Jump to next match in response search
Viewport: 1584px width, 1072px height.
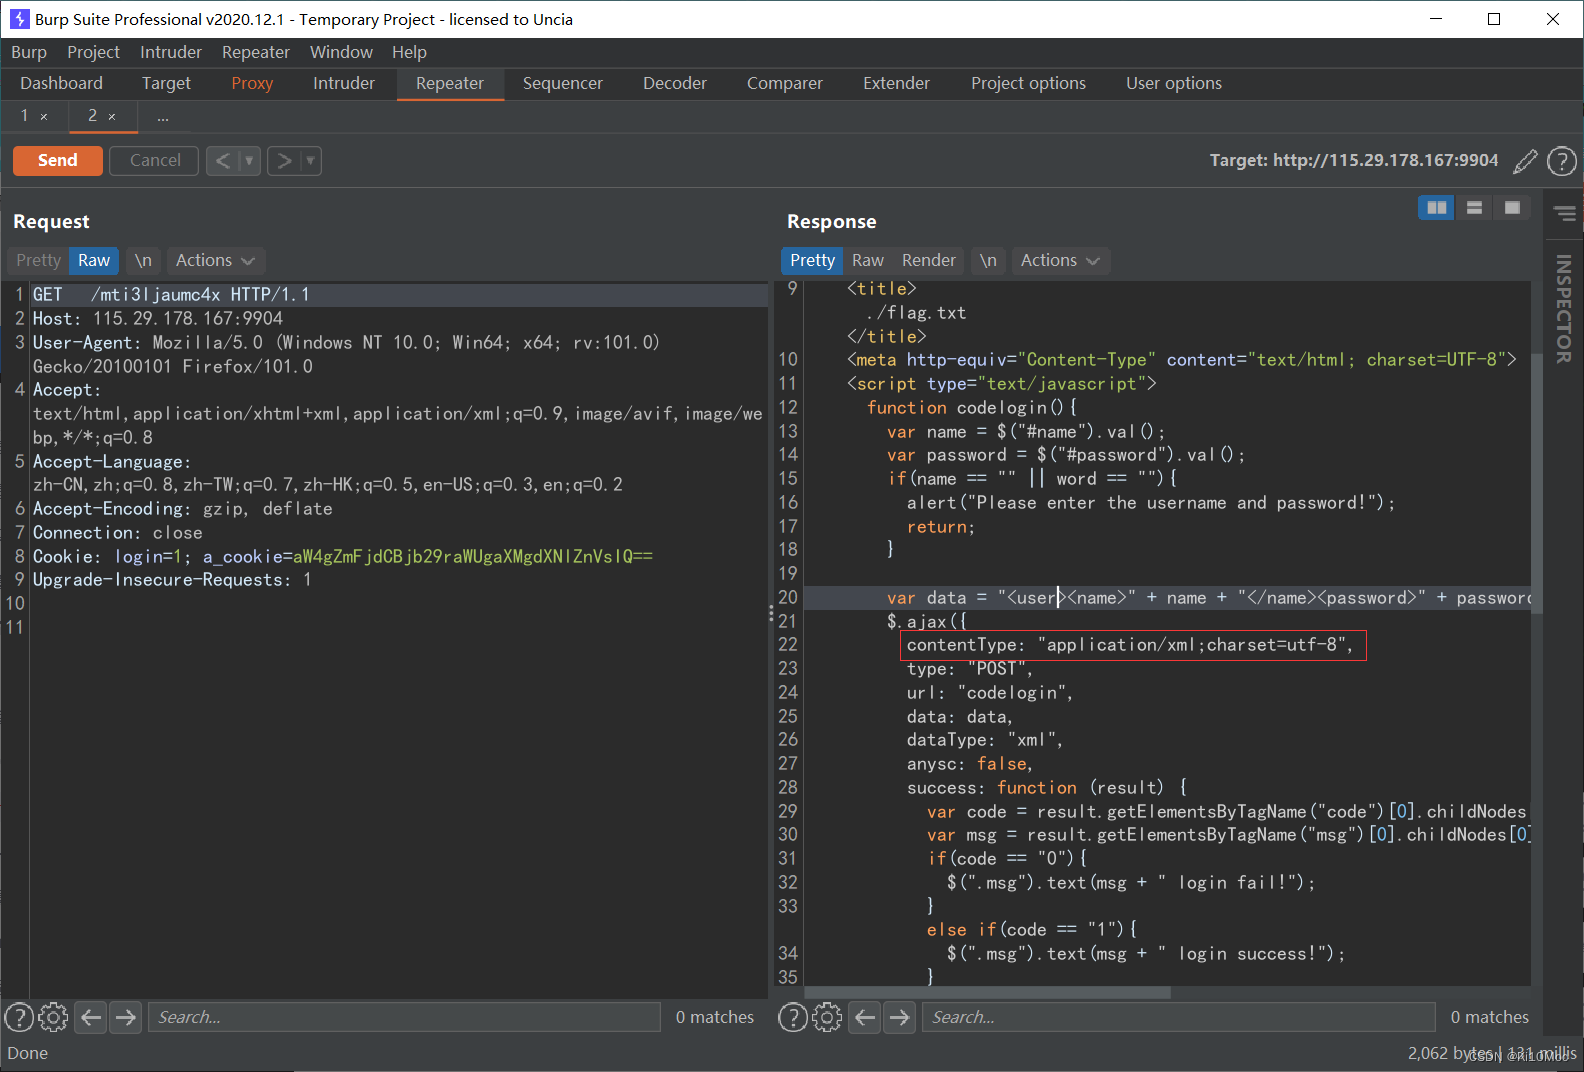(900, 1017)
